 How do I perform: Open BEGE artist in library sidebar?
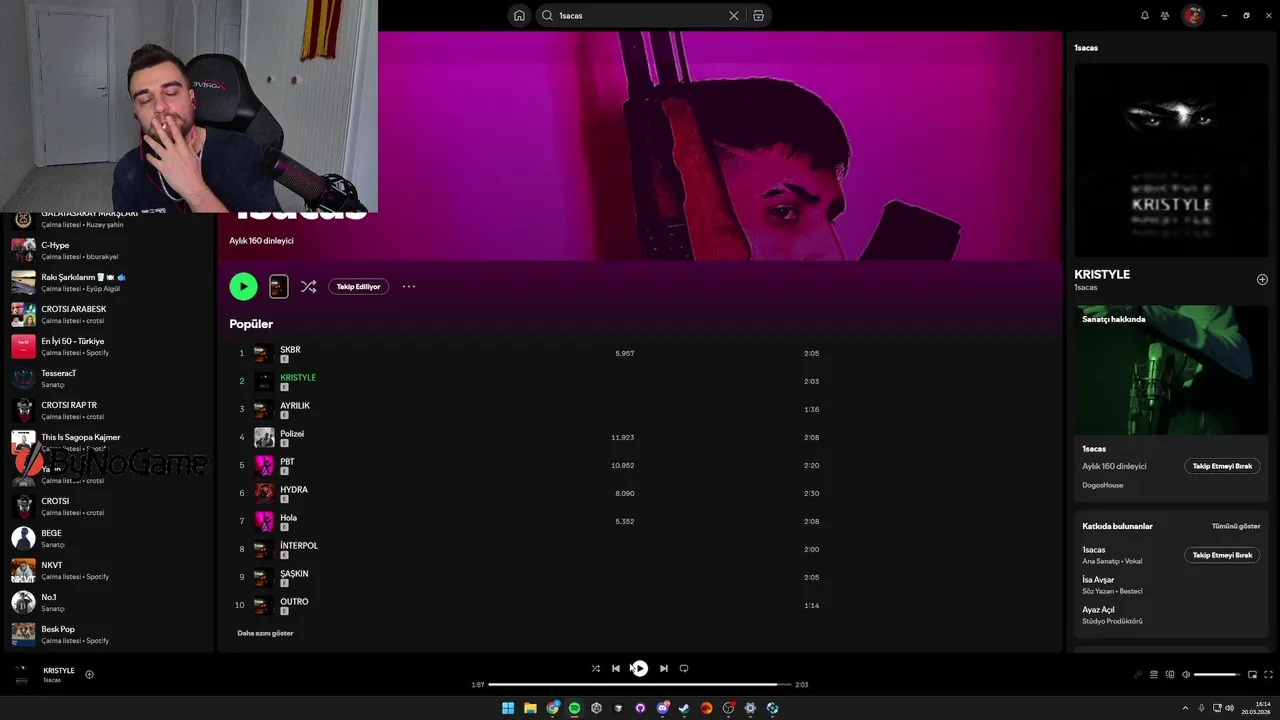coord(108,538)
